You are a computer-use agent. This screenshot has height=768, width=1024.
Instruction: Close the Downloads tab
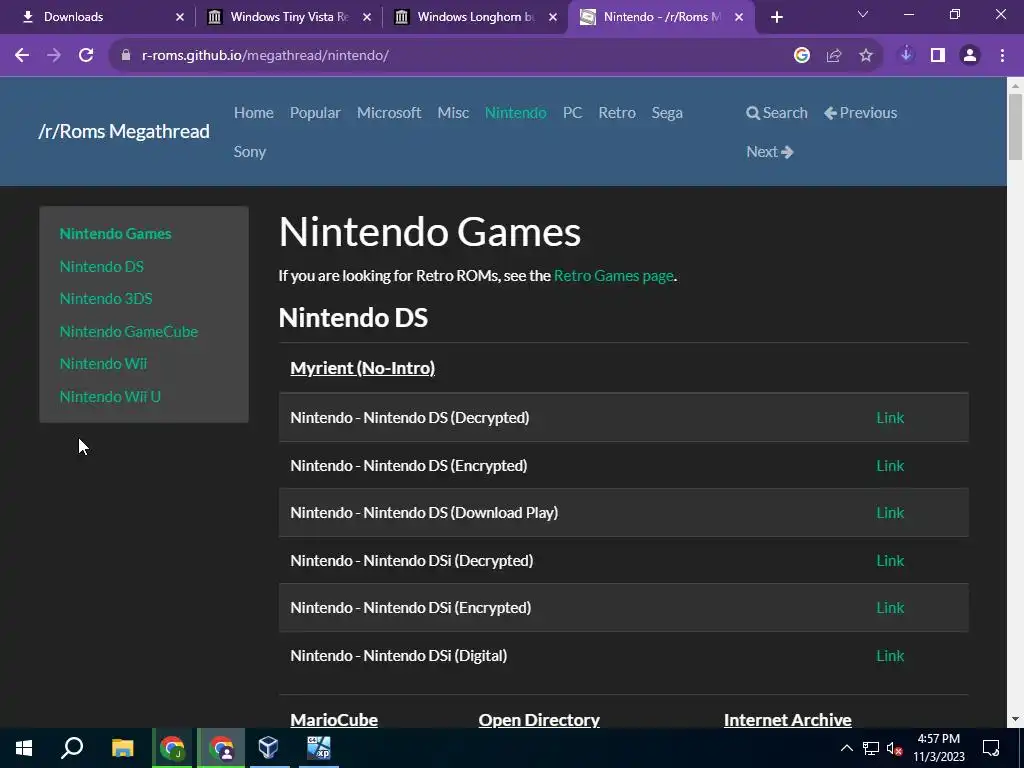[x=180, y=17]
